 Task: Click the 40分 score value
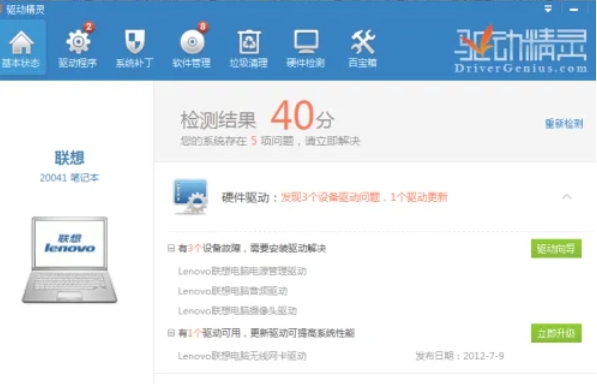pyautogui.click(x=302, y=116)
